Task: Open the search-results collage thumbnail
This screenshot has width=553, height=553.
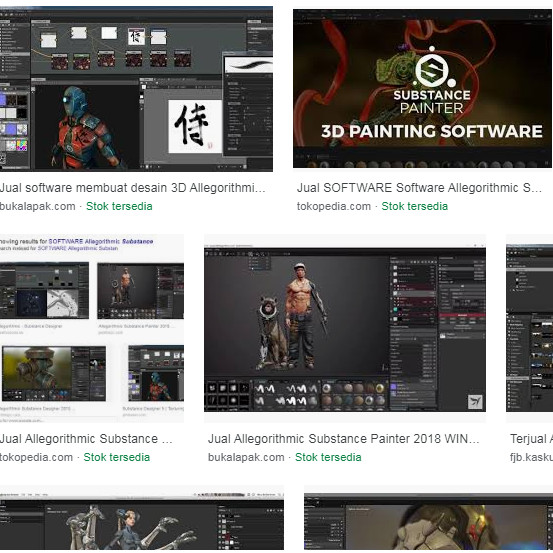Action: [92, 328]
